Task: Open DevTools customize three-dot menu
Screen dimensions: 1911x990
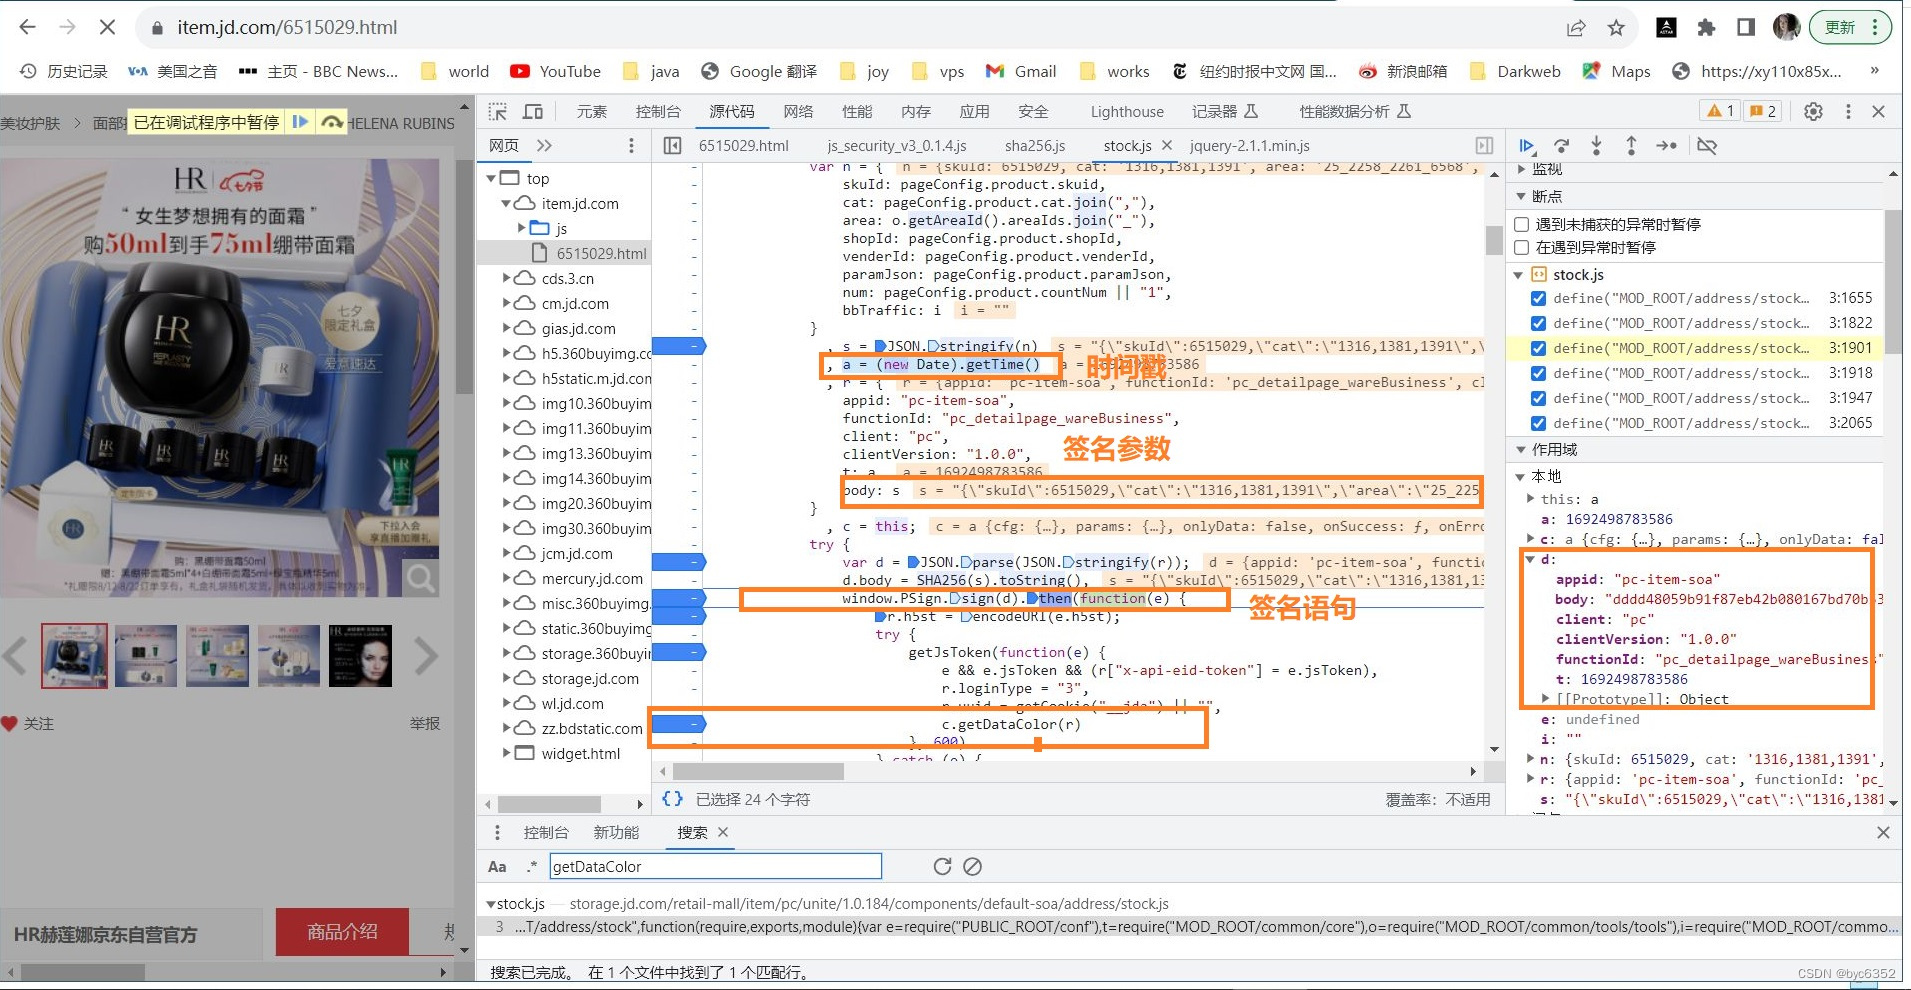Action: click(x=1848, y=112)
